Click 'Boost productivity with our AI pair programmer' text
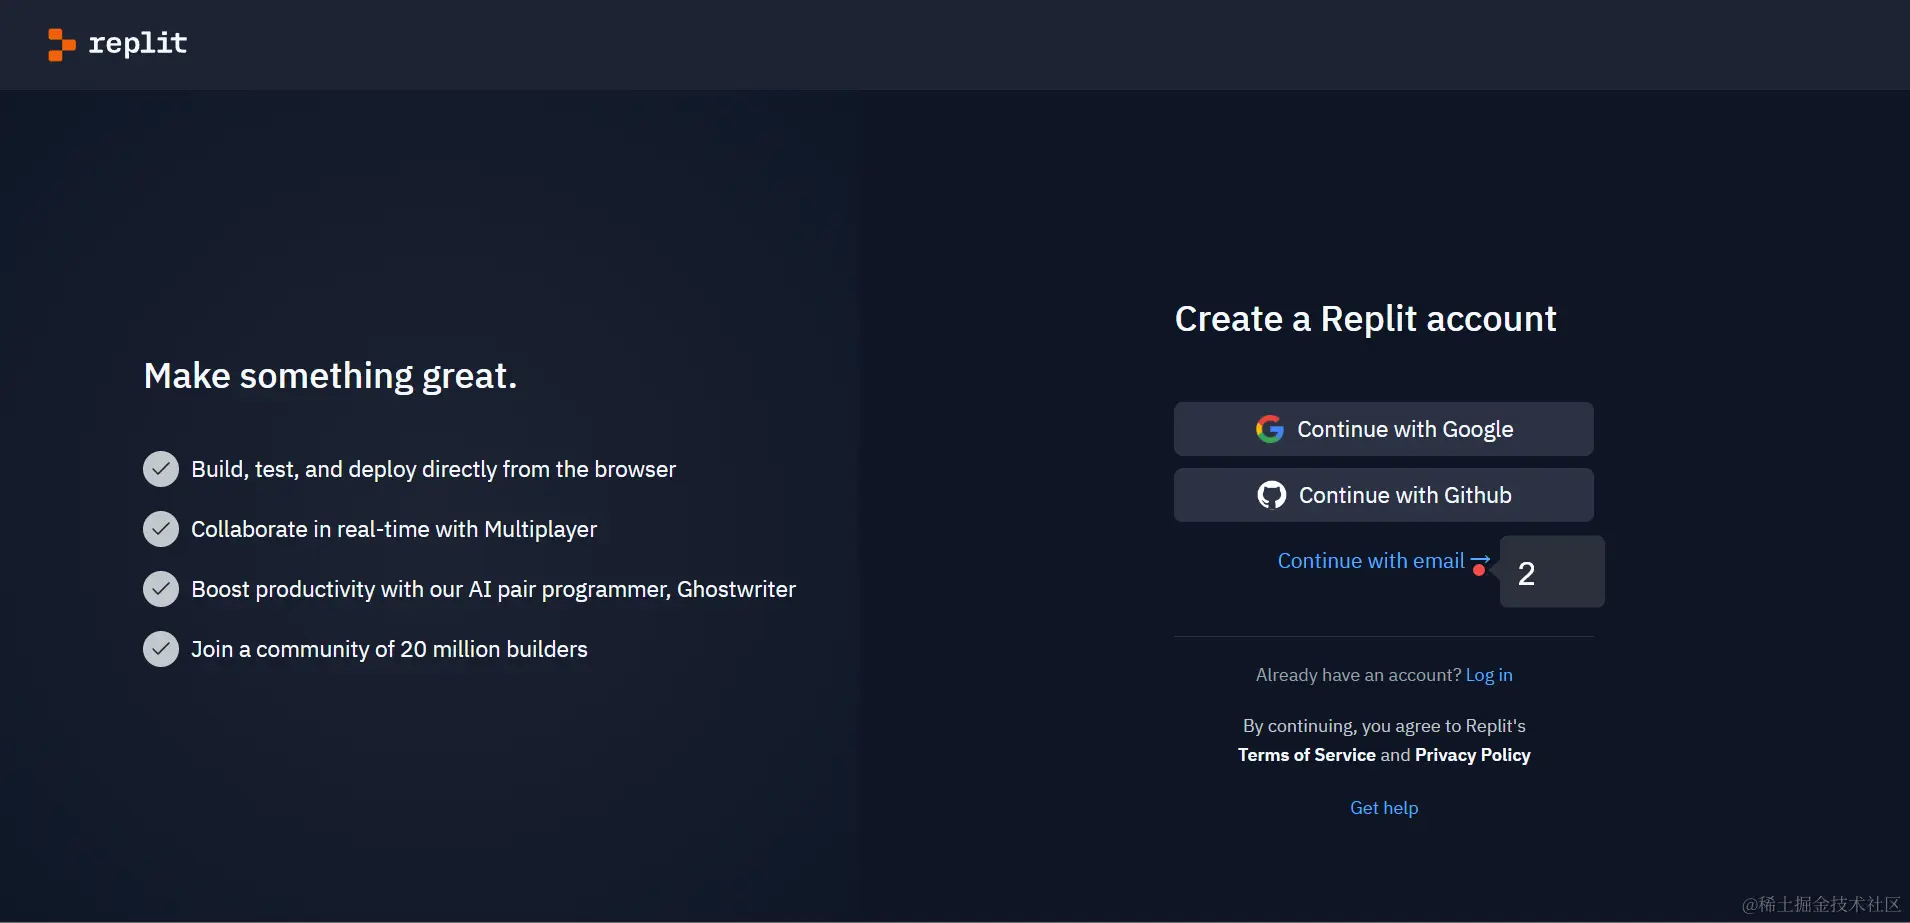The width and height of the screenshot is (1910, 923). pyautogui.click(x=428, y=590)
